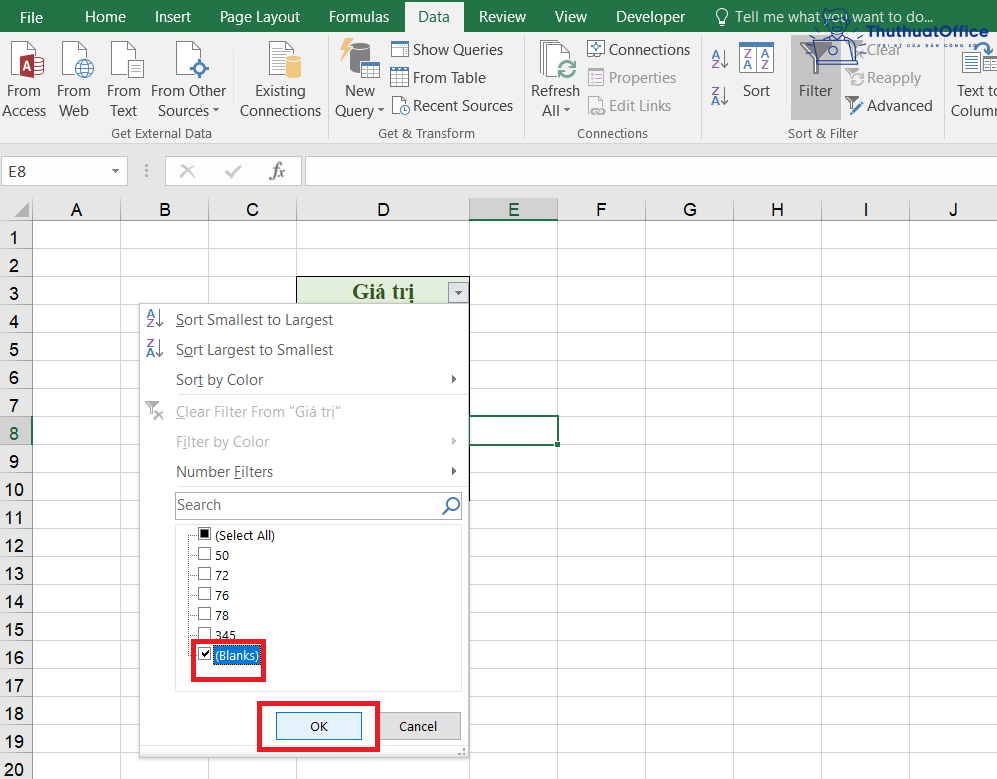Open the Connections dialog
Image resolution: width=997 pixels, height=779 pixels.
(x=638, y=48)
